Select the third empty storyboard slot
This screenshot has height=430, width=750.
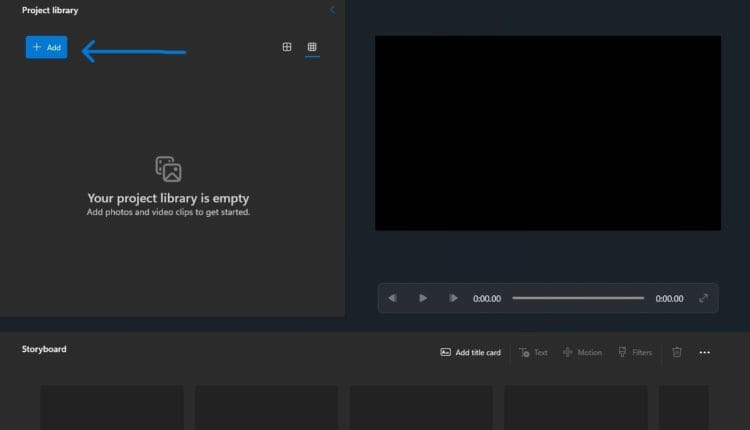click(421, 408)
